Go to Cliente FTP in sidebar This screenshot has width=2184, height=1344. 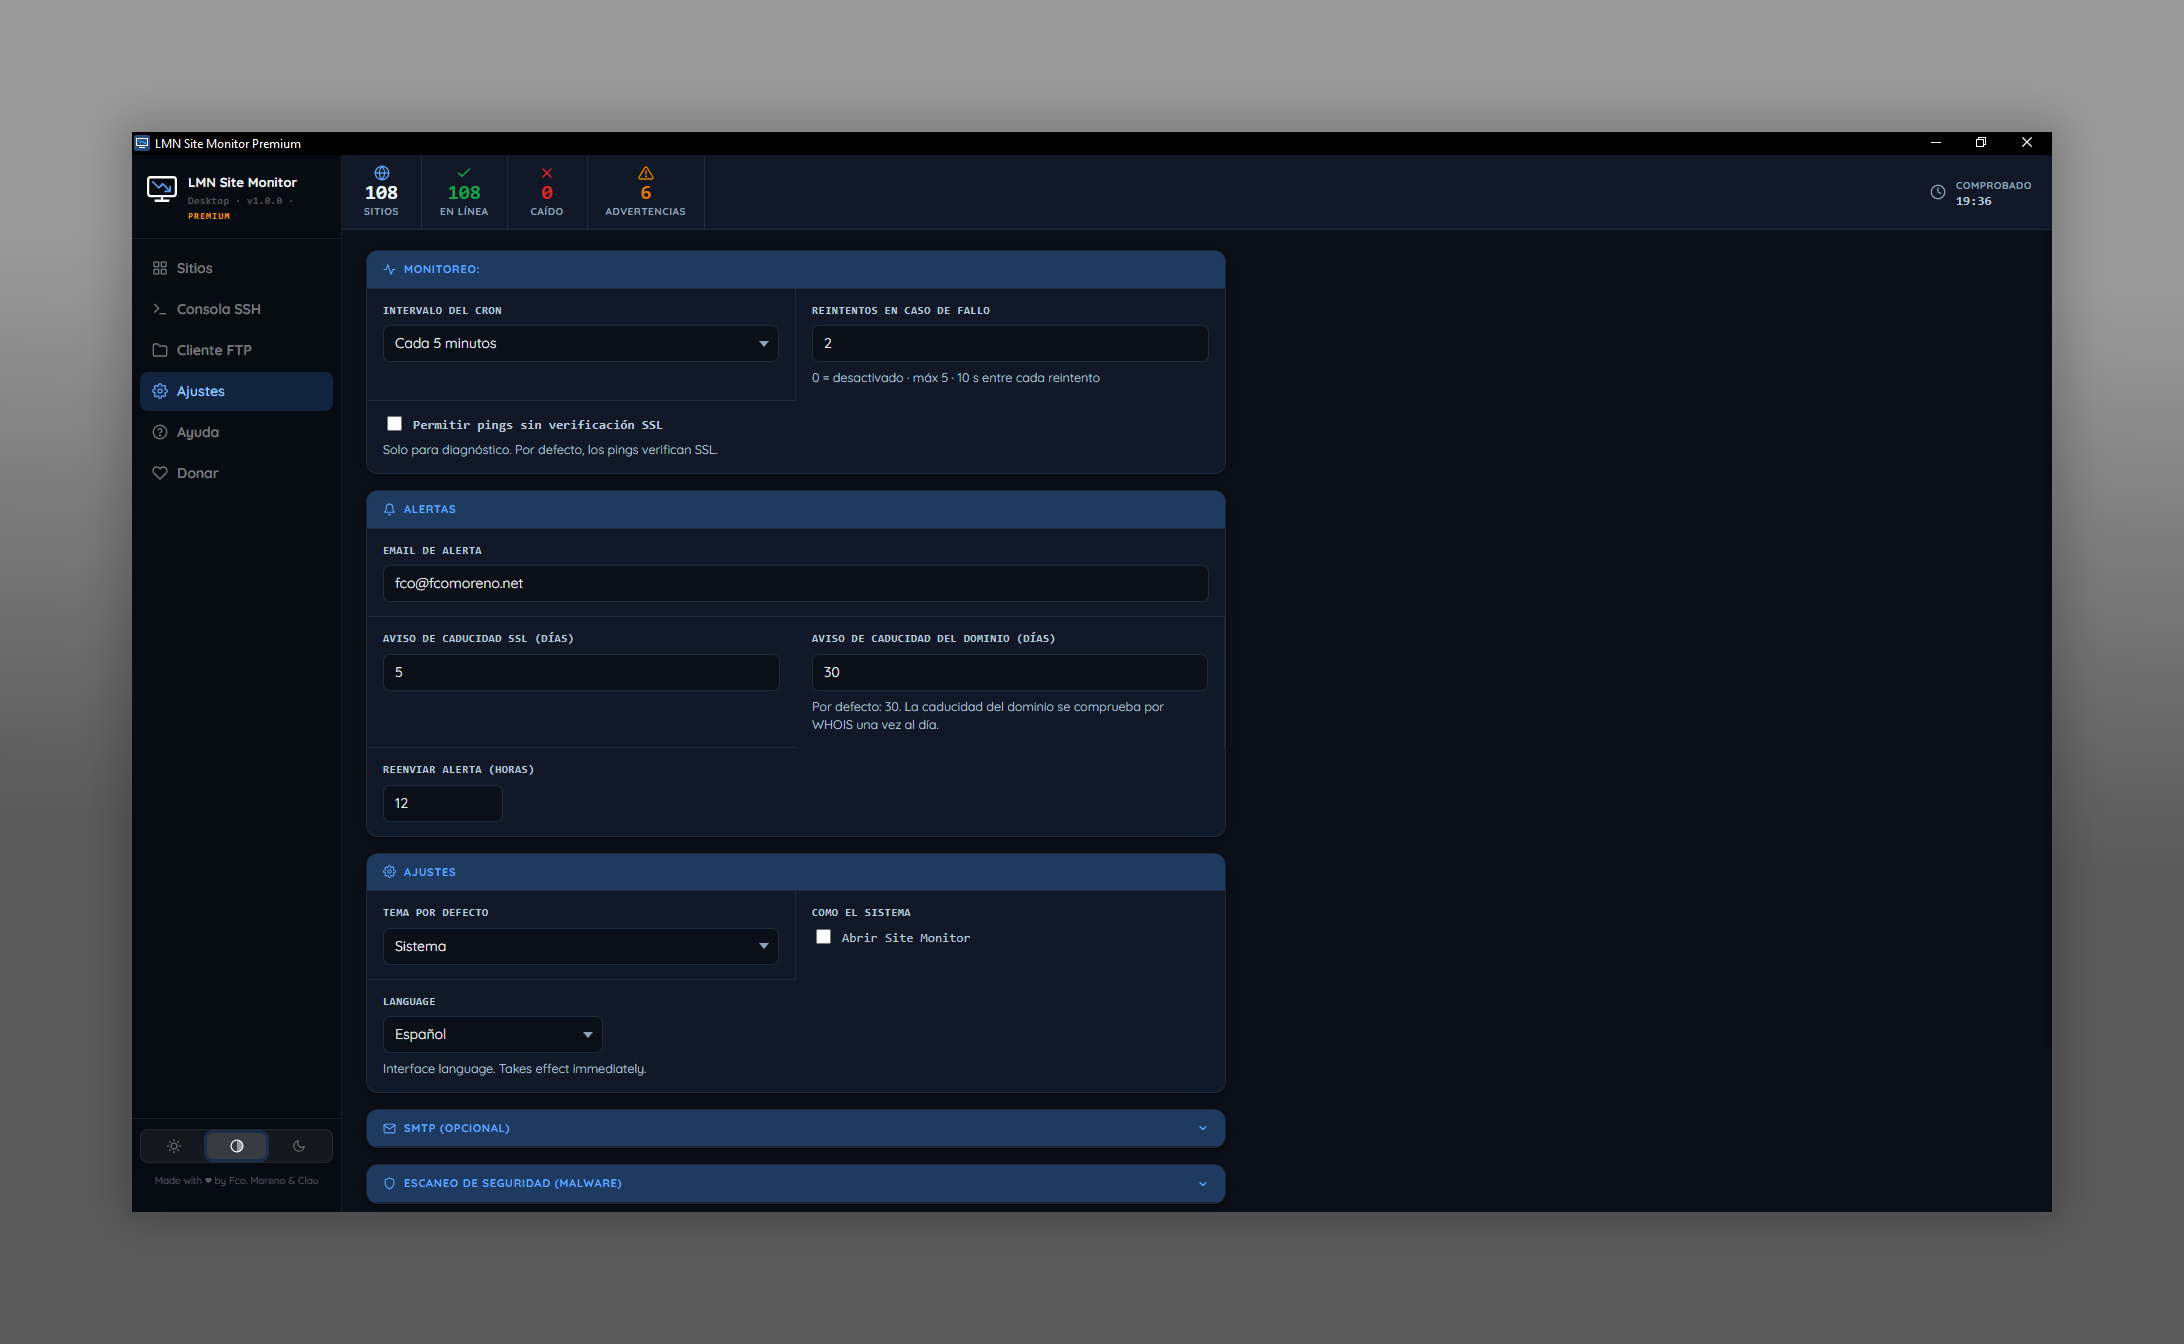[x=213, y=350]
